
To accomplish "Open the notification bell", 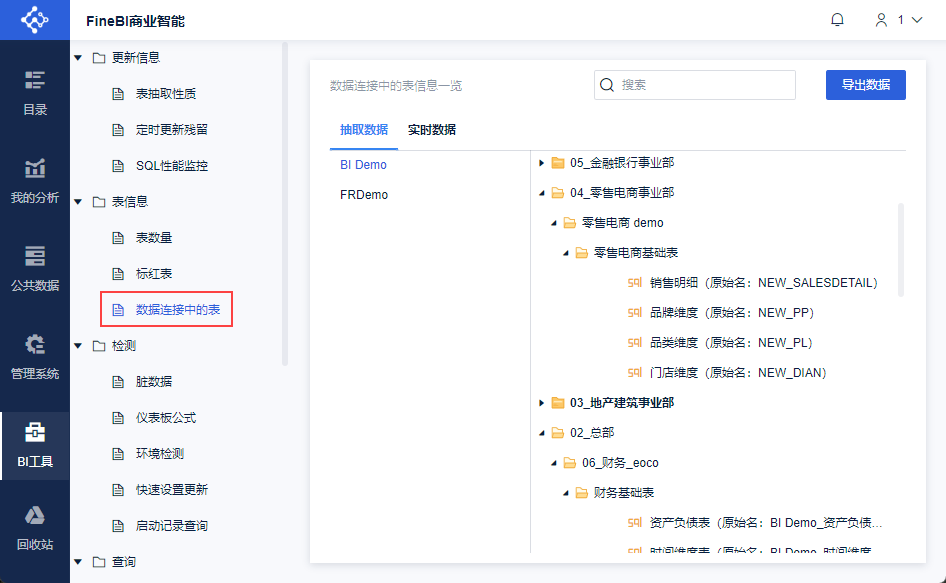I will pyautogui.click(x=838, y=20).
